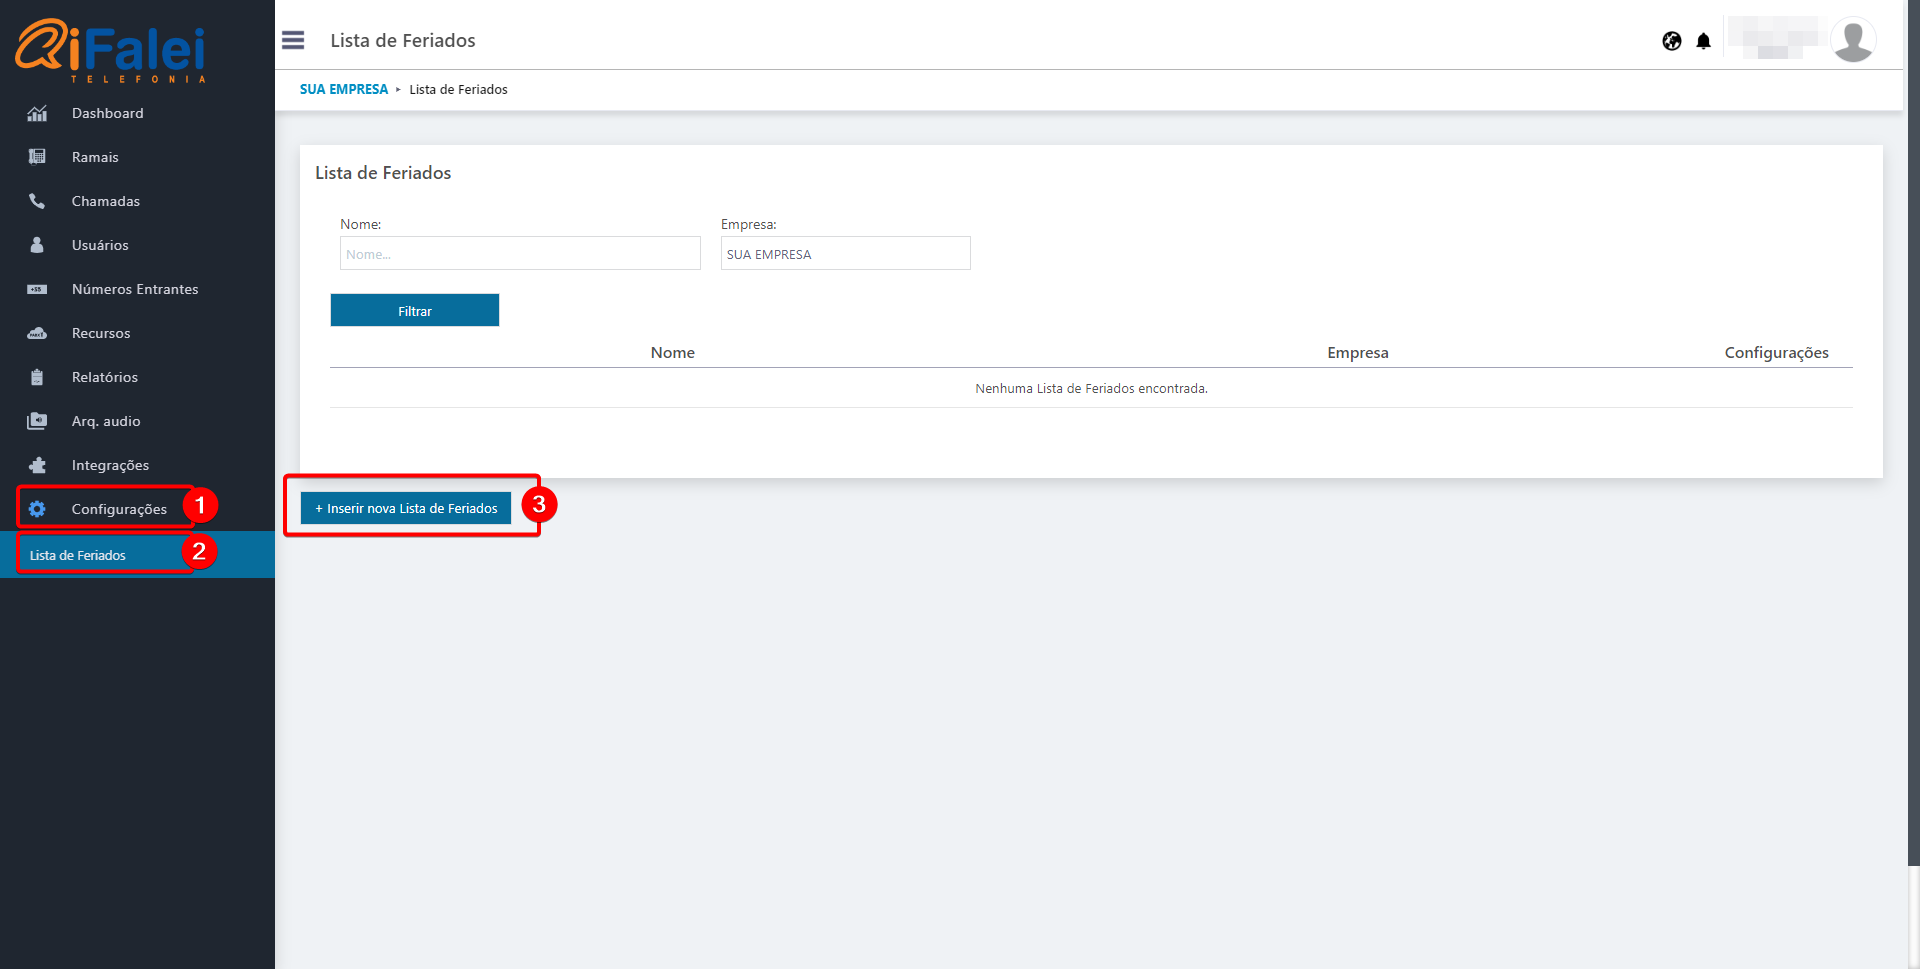Click the Lista de Feriados page title

point(403,40)
